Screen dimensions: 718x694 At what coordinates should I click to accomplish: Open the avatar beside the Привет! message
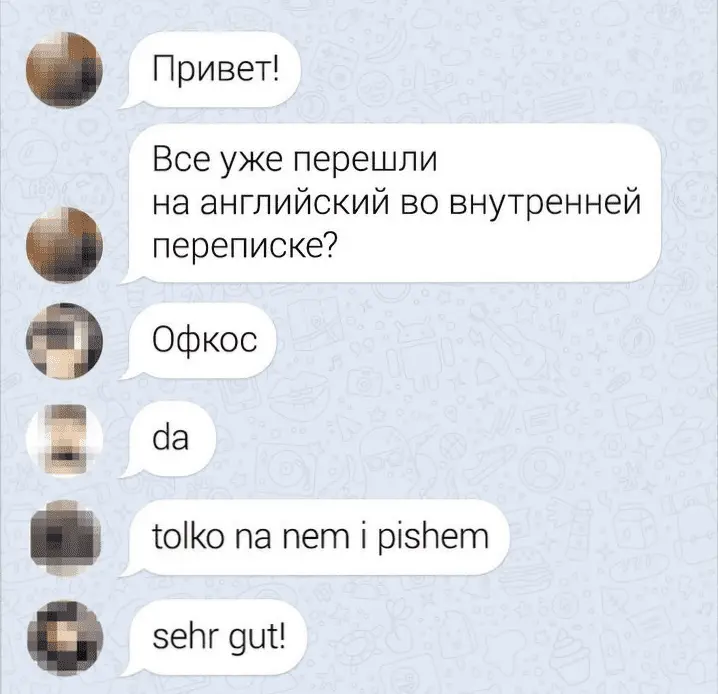tap(65, 70)
